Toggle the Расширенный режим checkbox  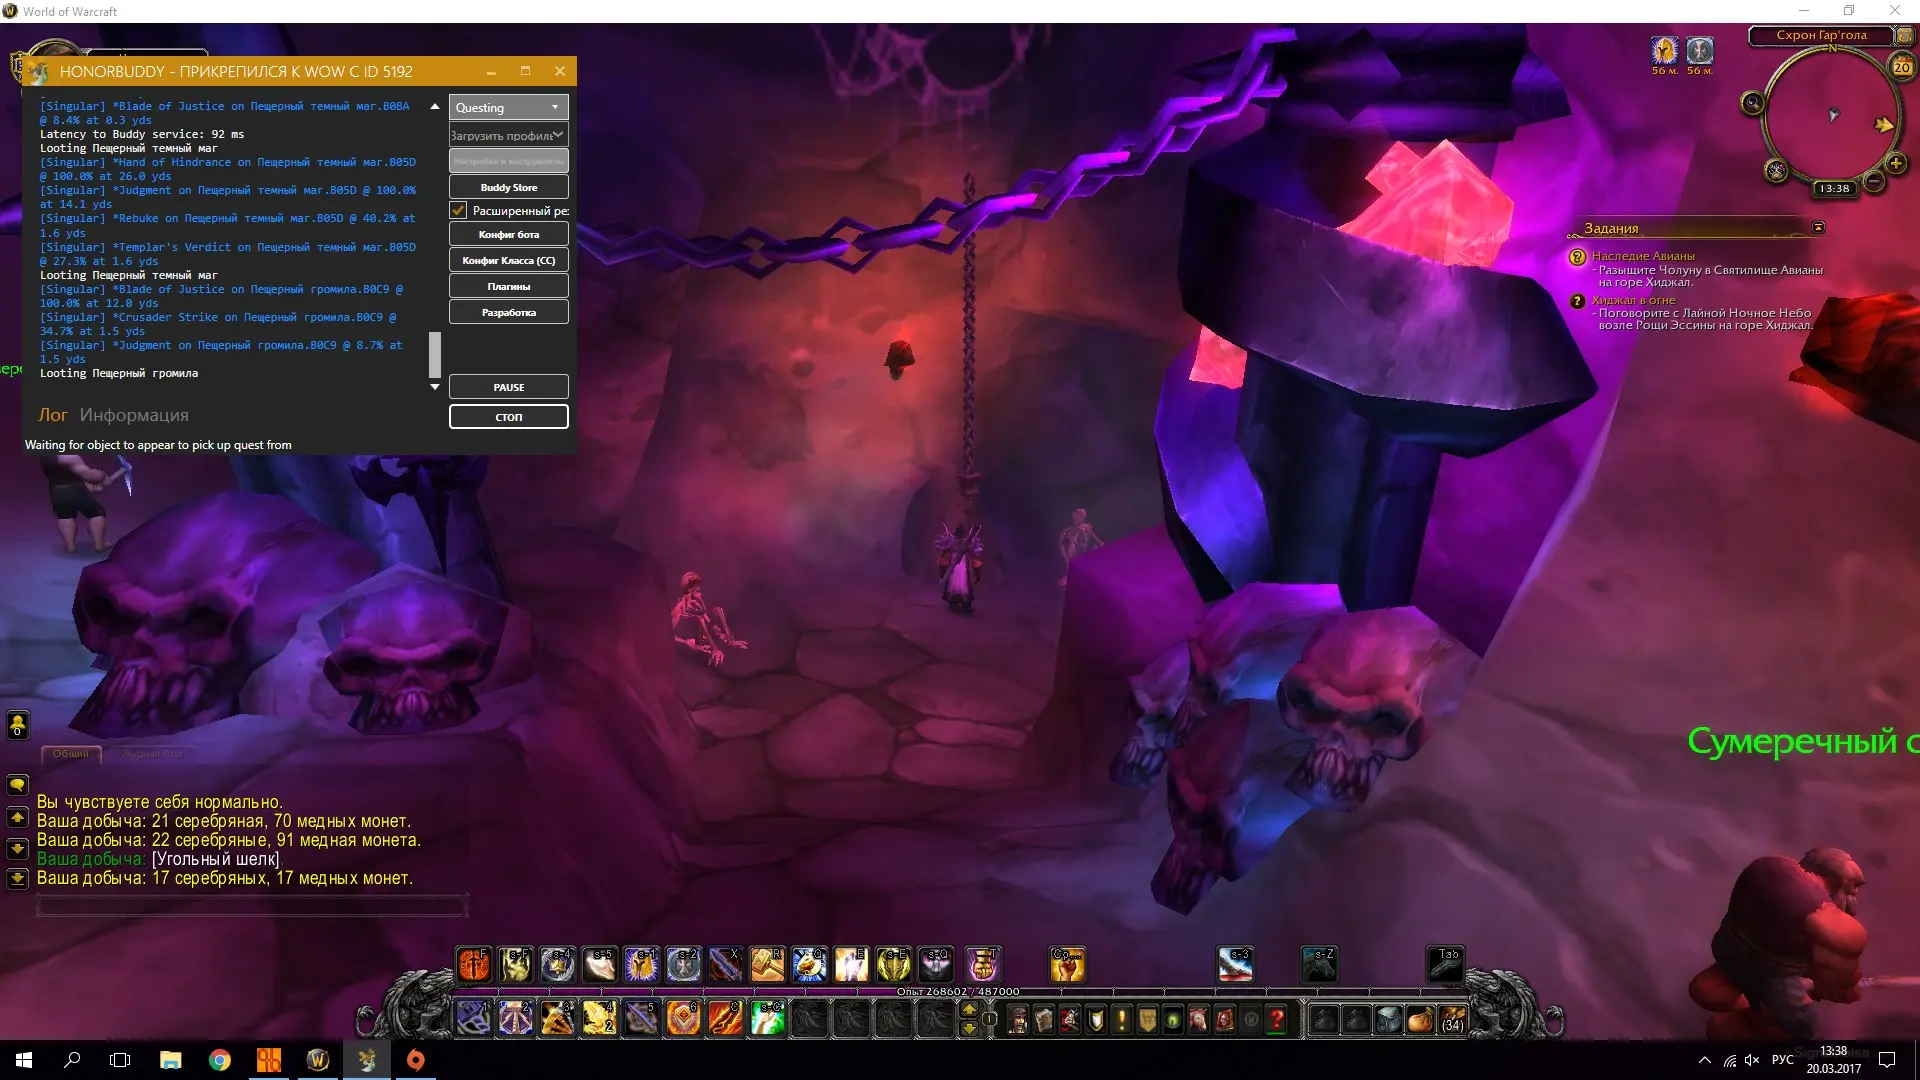click(459, 210)
